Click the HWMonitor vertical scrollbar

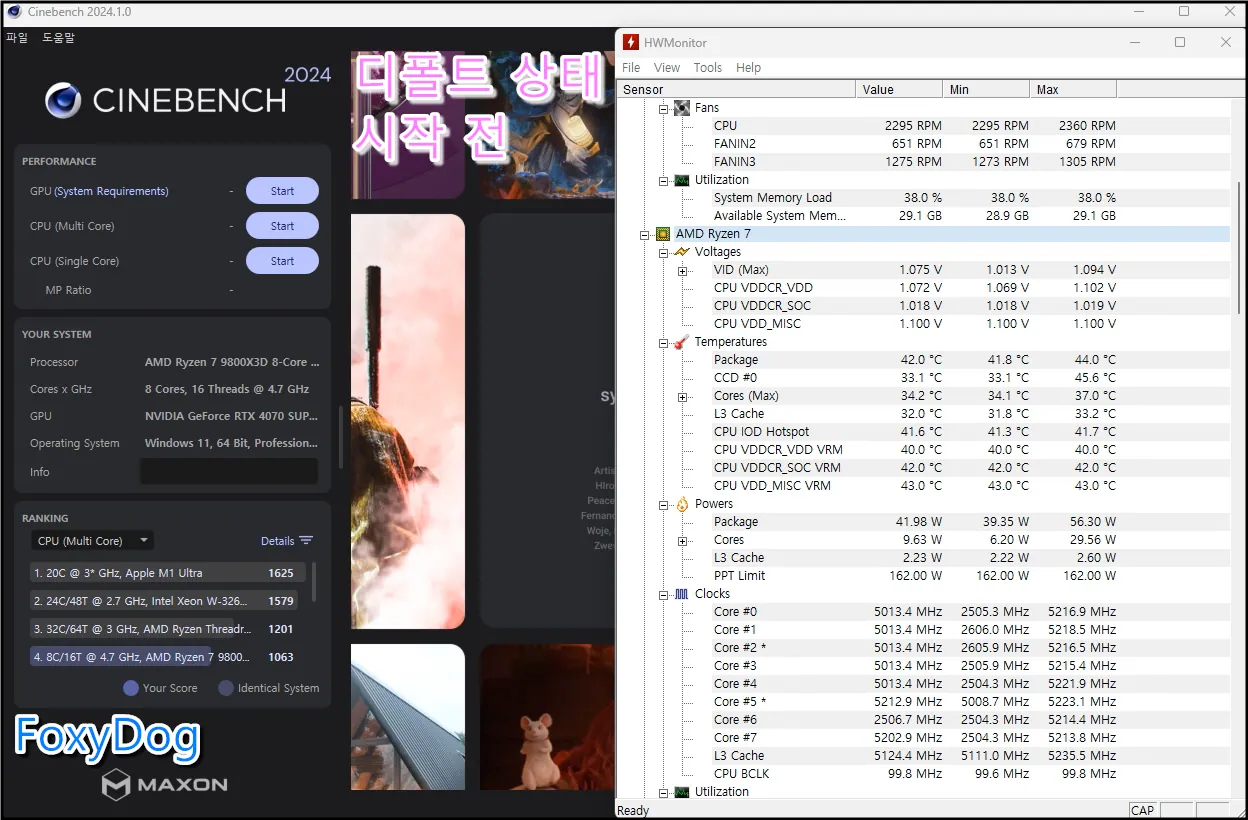coord(1239,250)
